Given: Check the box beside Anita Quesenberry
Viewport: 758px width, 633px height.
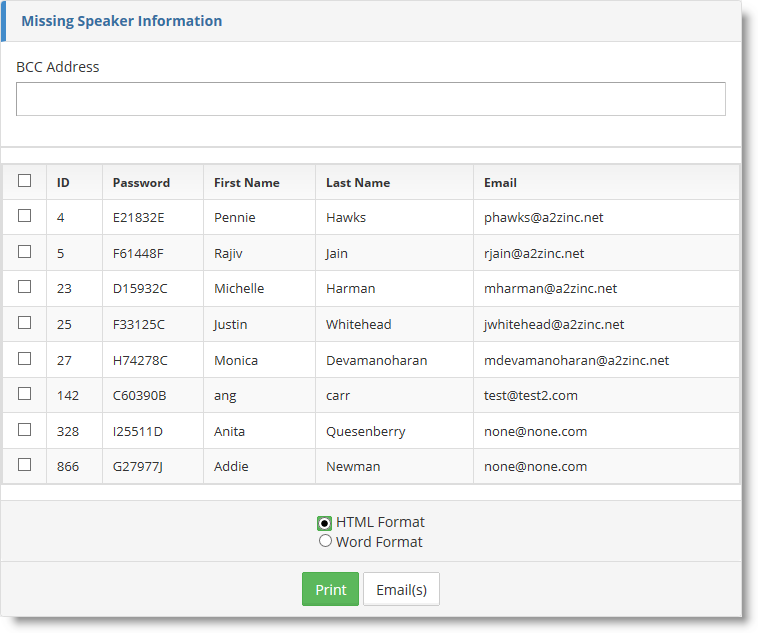Looking at the screenshot, I should (25, 430).
